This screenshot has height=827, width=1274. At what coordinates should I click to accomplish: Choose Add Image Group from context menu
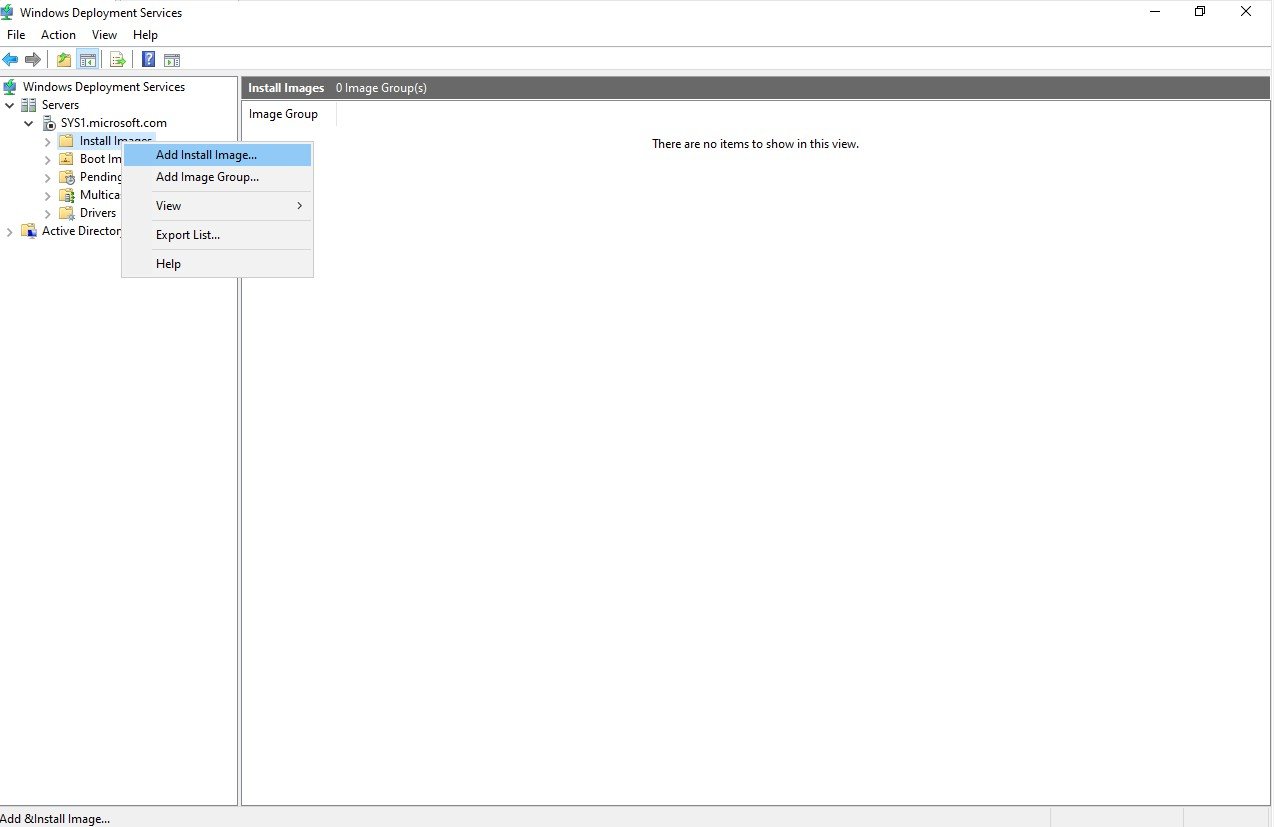pyautogui.click(x=217, y=177)
